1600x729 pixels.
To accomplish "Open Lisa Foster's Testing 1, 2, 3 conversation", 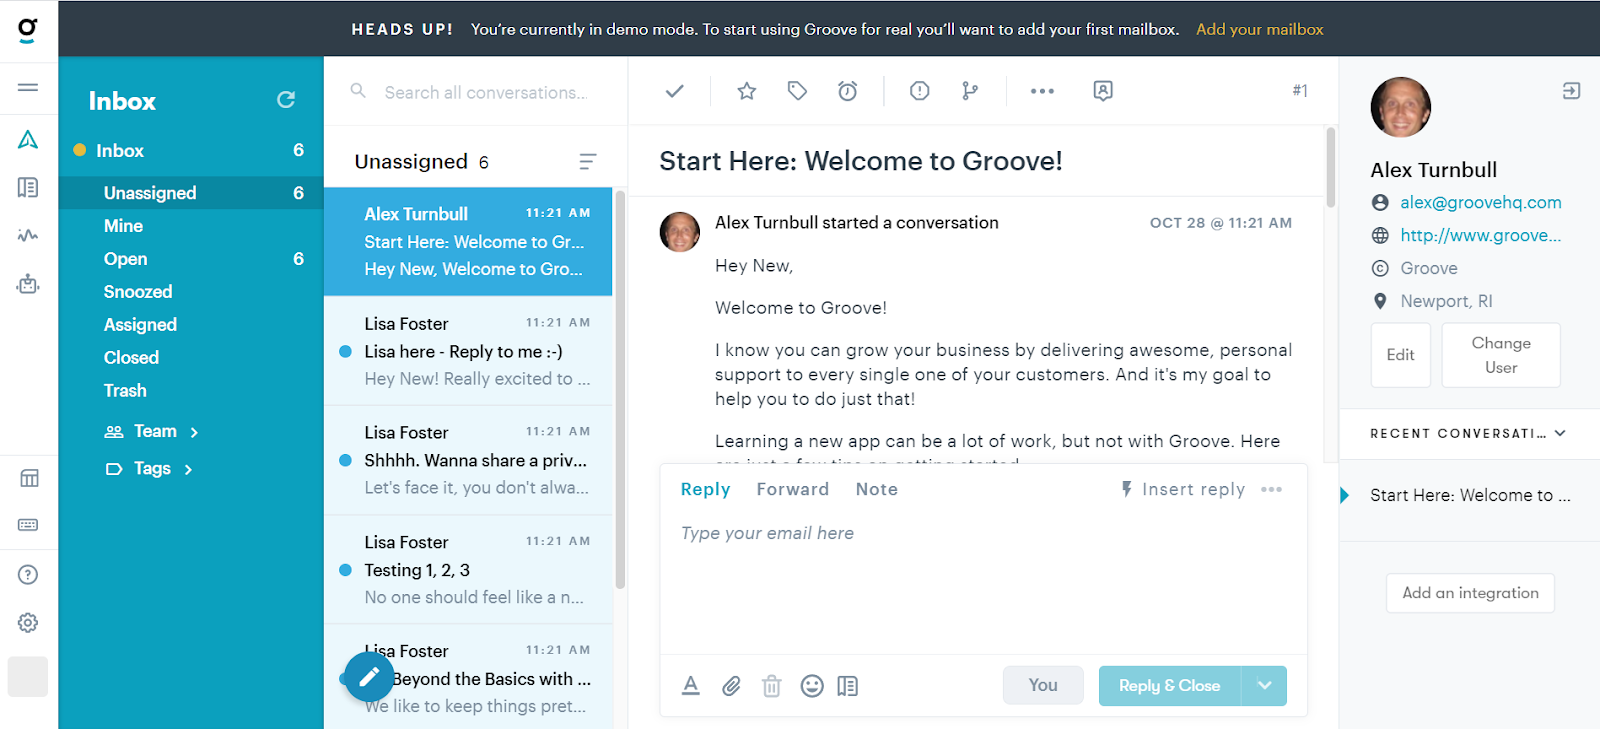I will coord(468,570).
